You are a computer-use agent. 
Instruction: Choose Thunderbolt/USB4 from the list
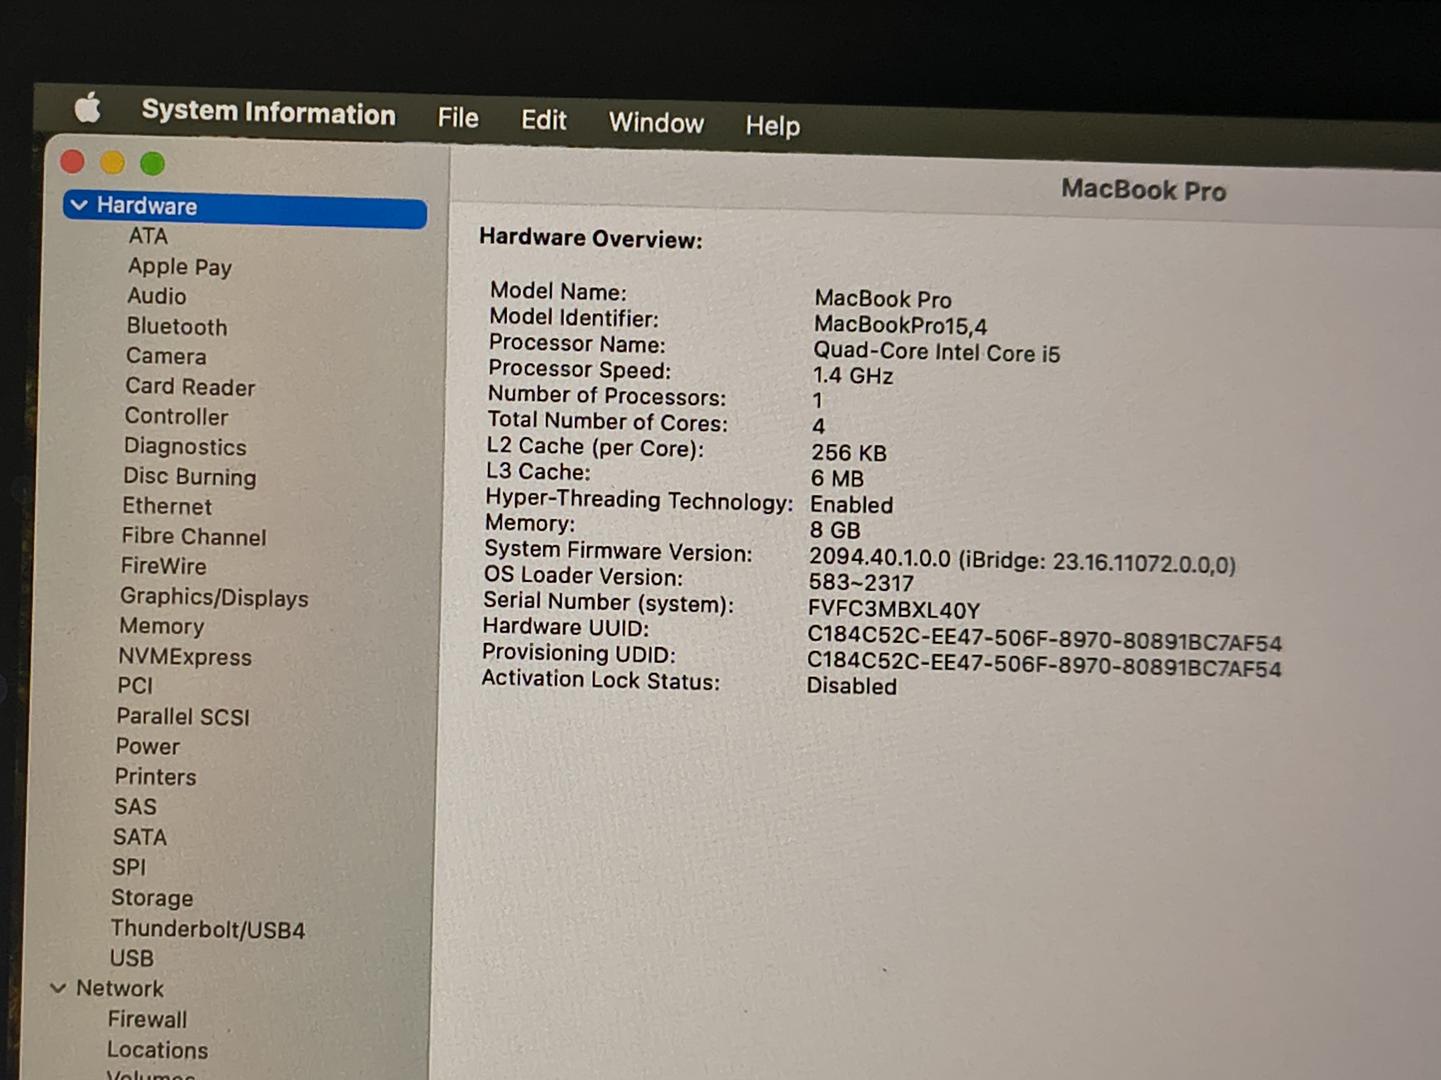pyautogui.click(x=208, y=929)
